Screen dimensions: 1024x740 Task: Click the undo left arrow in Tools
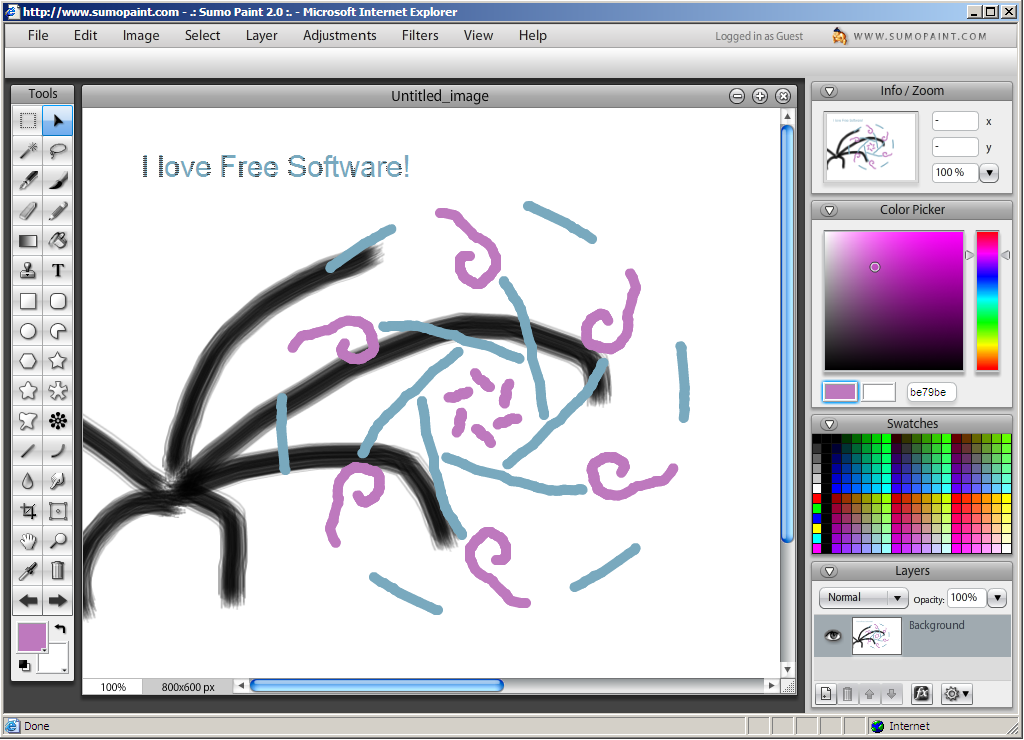point(27,601)
